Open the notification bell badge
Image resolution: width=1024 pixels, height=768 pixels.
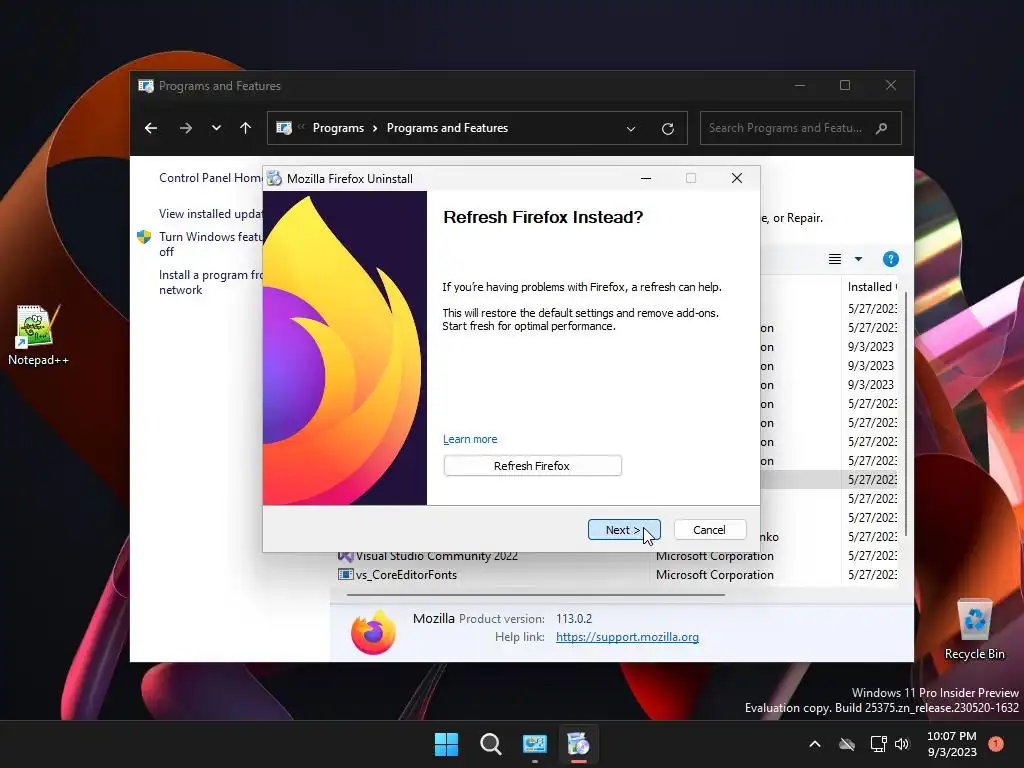[996, 743]
